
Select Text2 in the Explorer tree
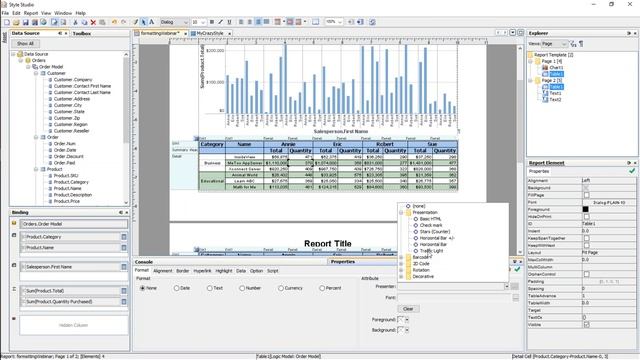coord(555,100)
